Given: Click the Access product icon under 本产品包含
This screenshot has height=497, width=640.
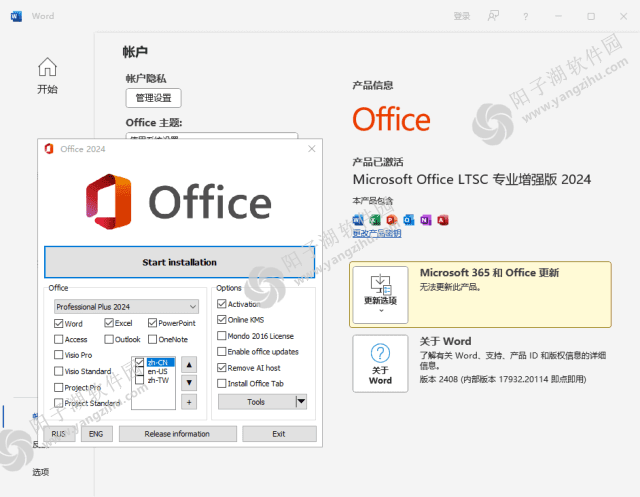Looking at the screenshot, I should pos(443,220).
